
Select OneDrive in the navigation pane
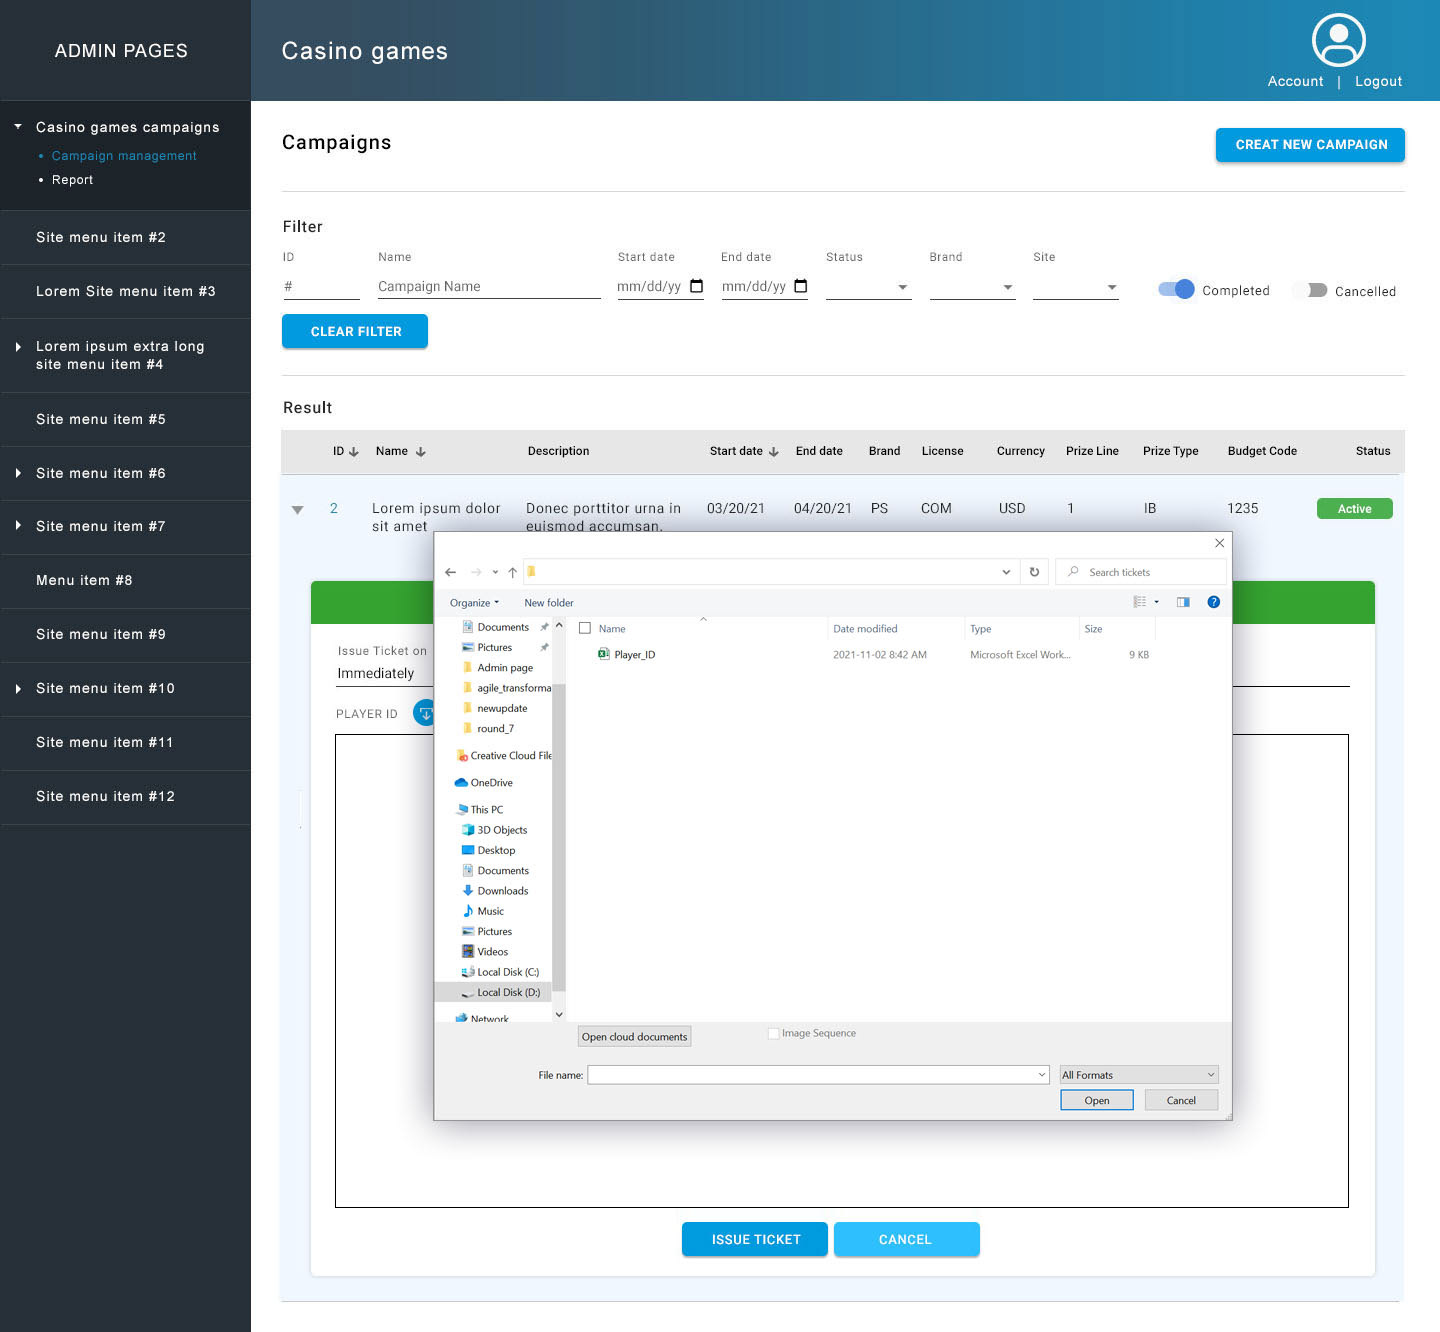(483, 782)
